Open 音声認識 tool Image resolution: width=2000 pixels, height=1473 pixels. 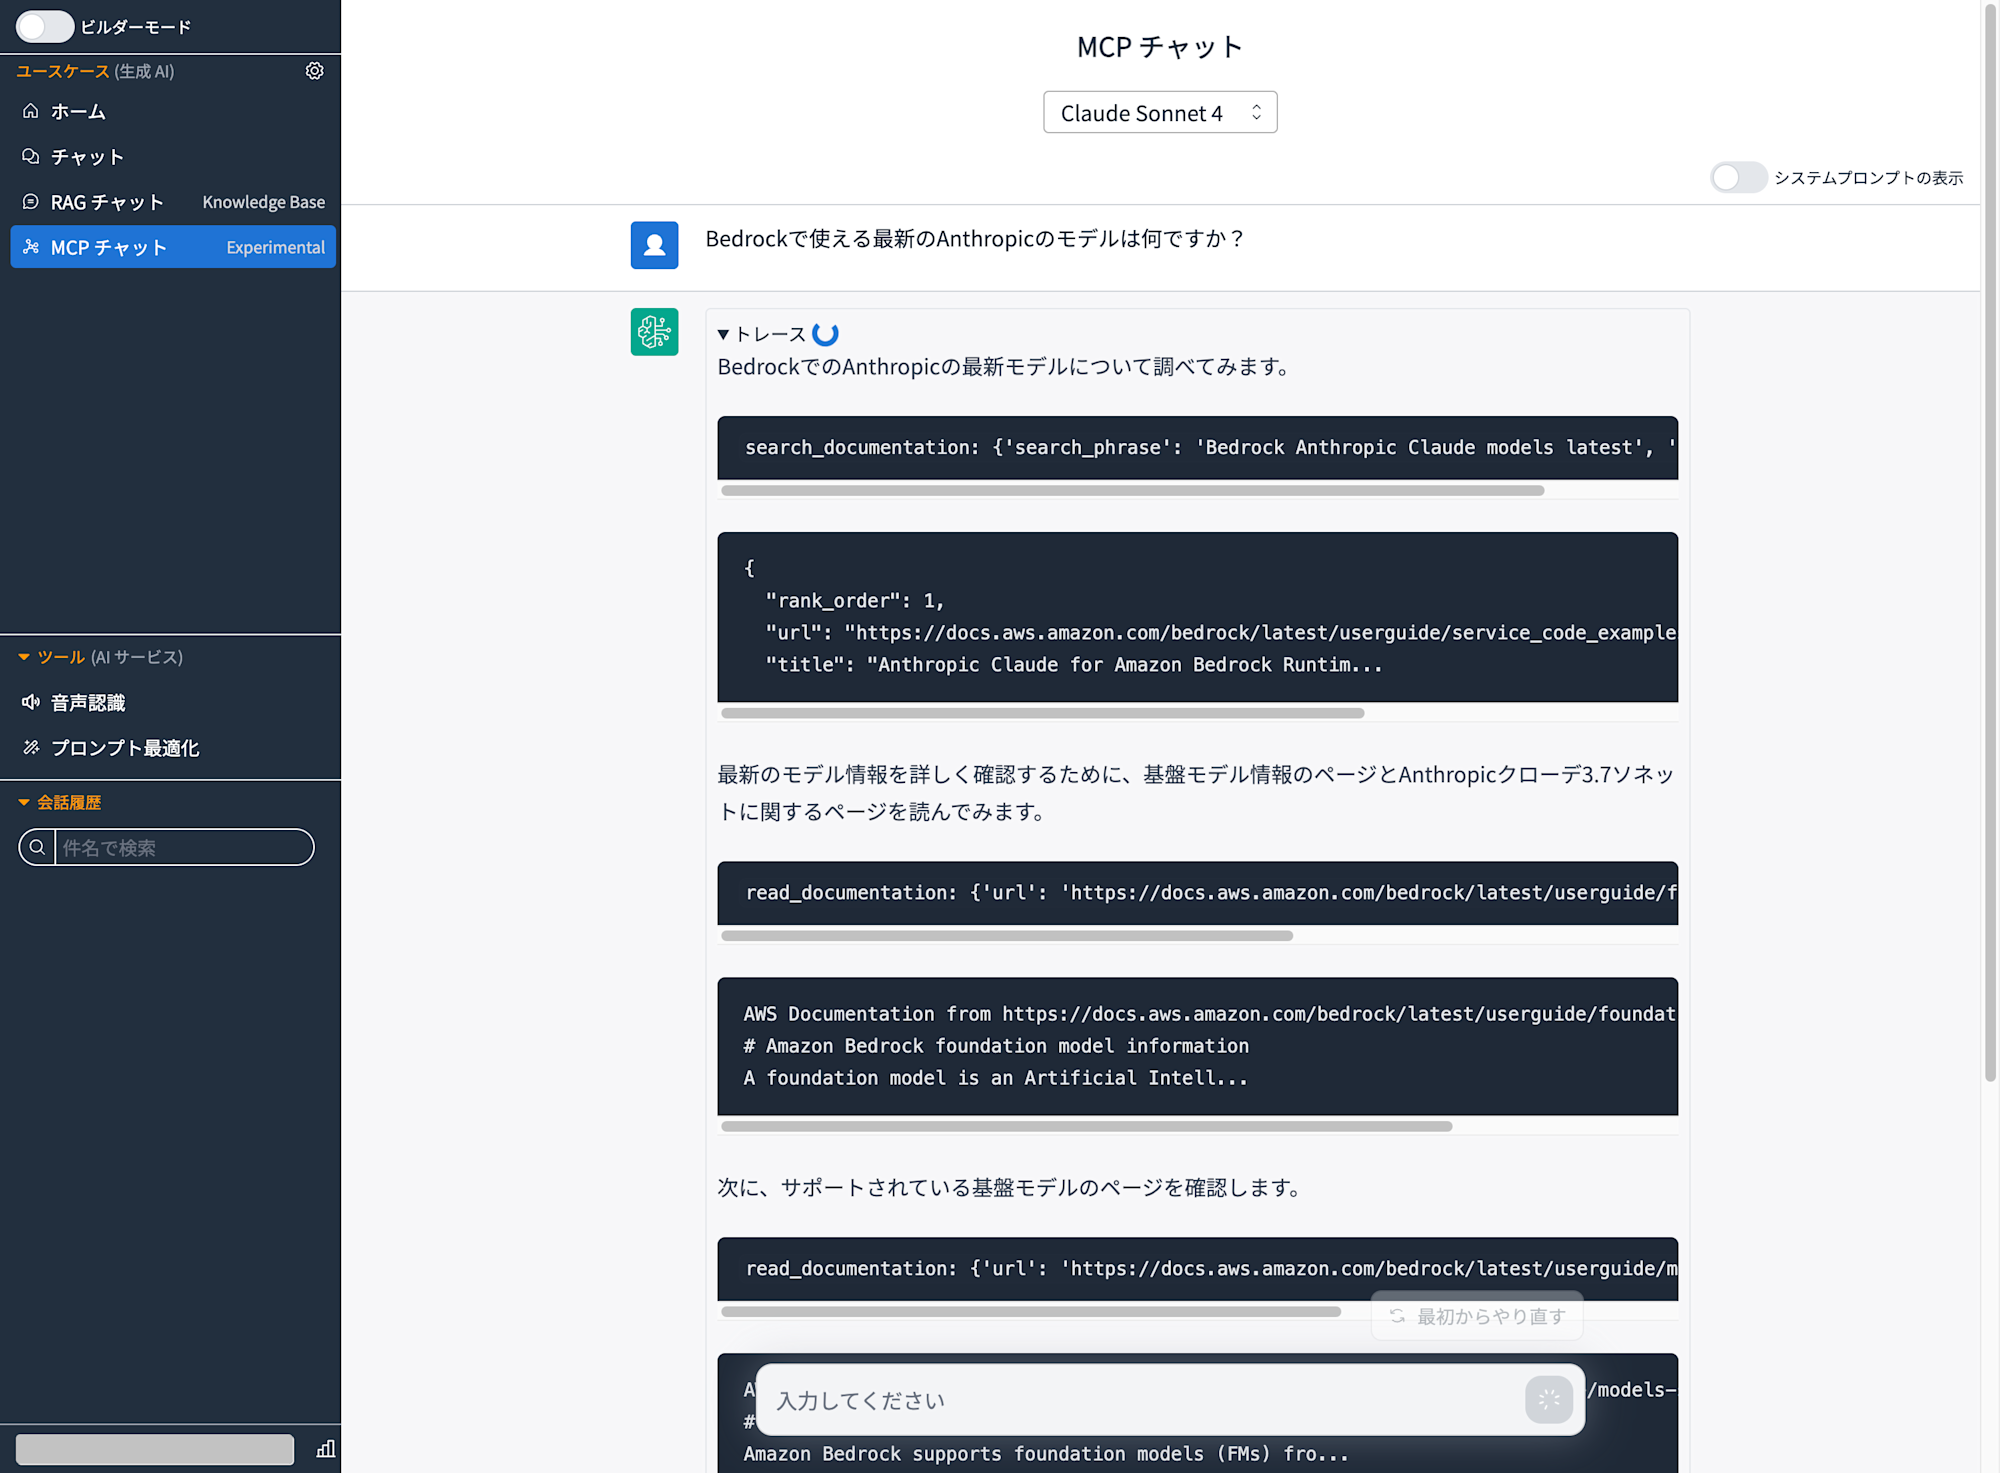point(173,702)
